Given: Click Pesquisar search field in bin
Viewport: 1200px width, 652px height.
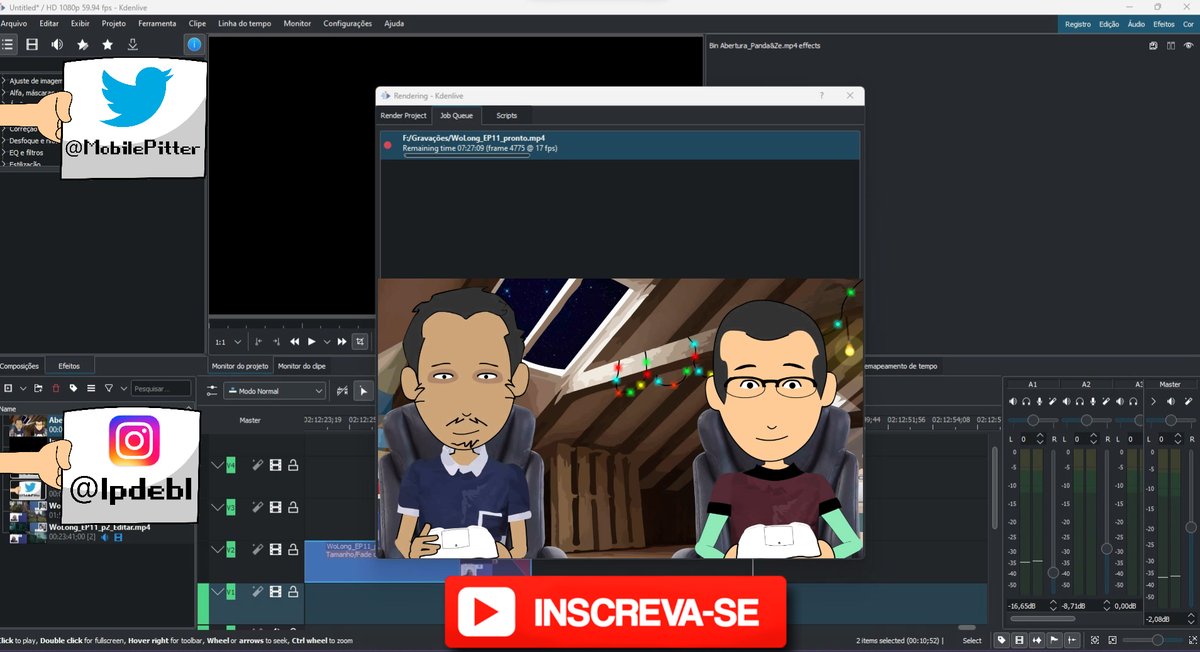Looking at the screenshot, I should [160, 388].
